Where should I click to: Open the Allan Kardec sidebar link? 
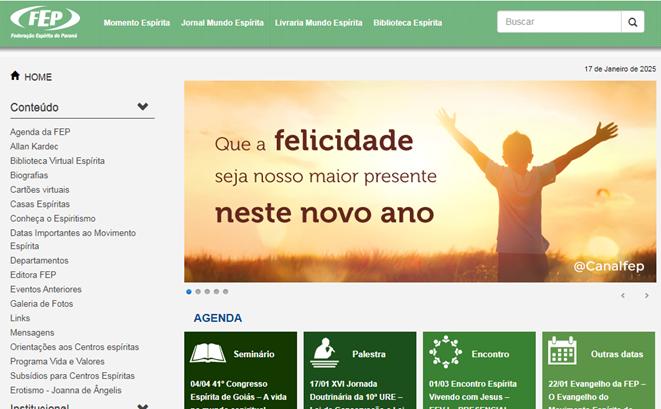pos(34,146)
